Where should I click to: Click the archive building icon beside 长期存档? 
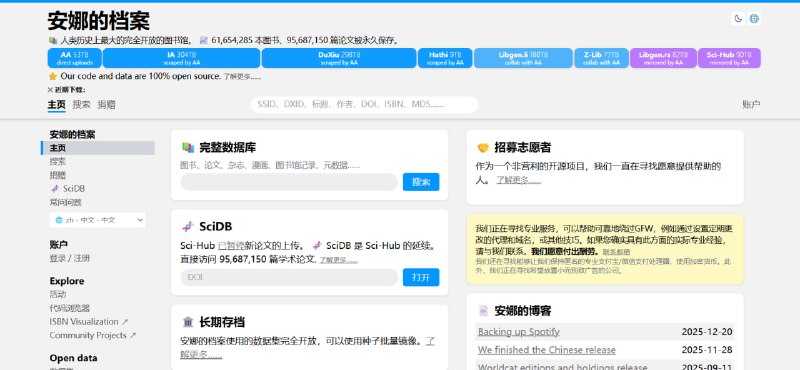(188, 322)
